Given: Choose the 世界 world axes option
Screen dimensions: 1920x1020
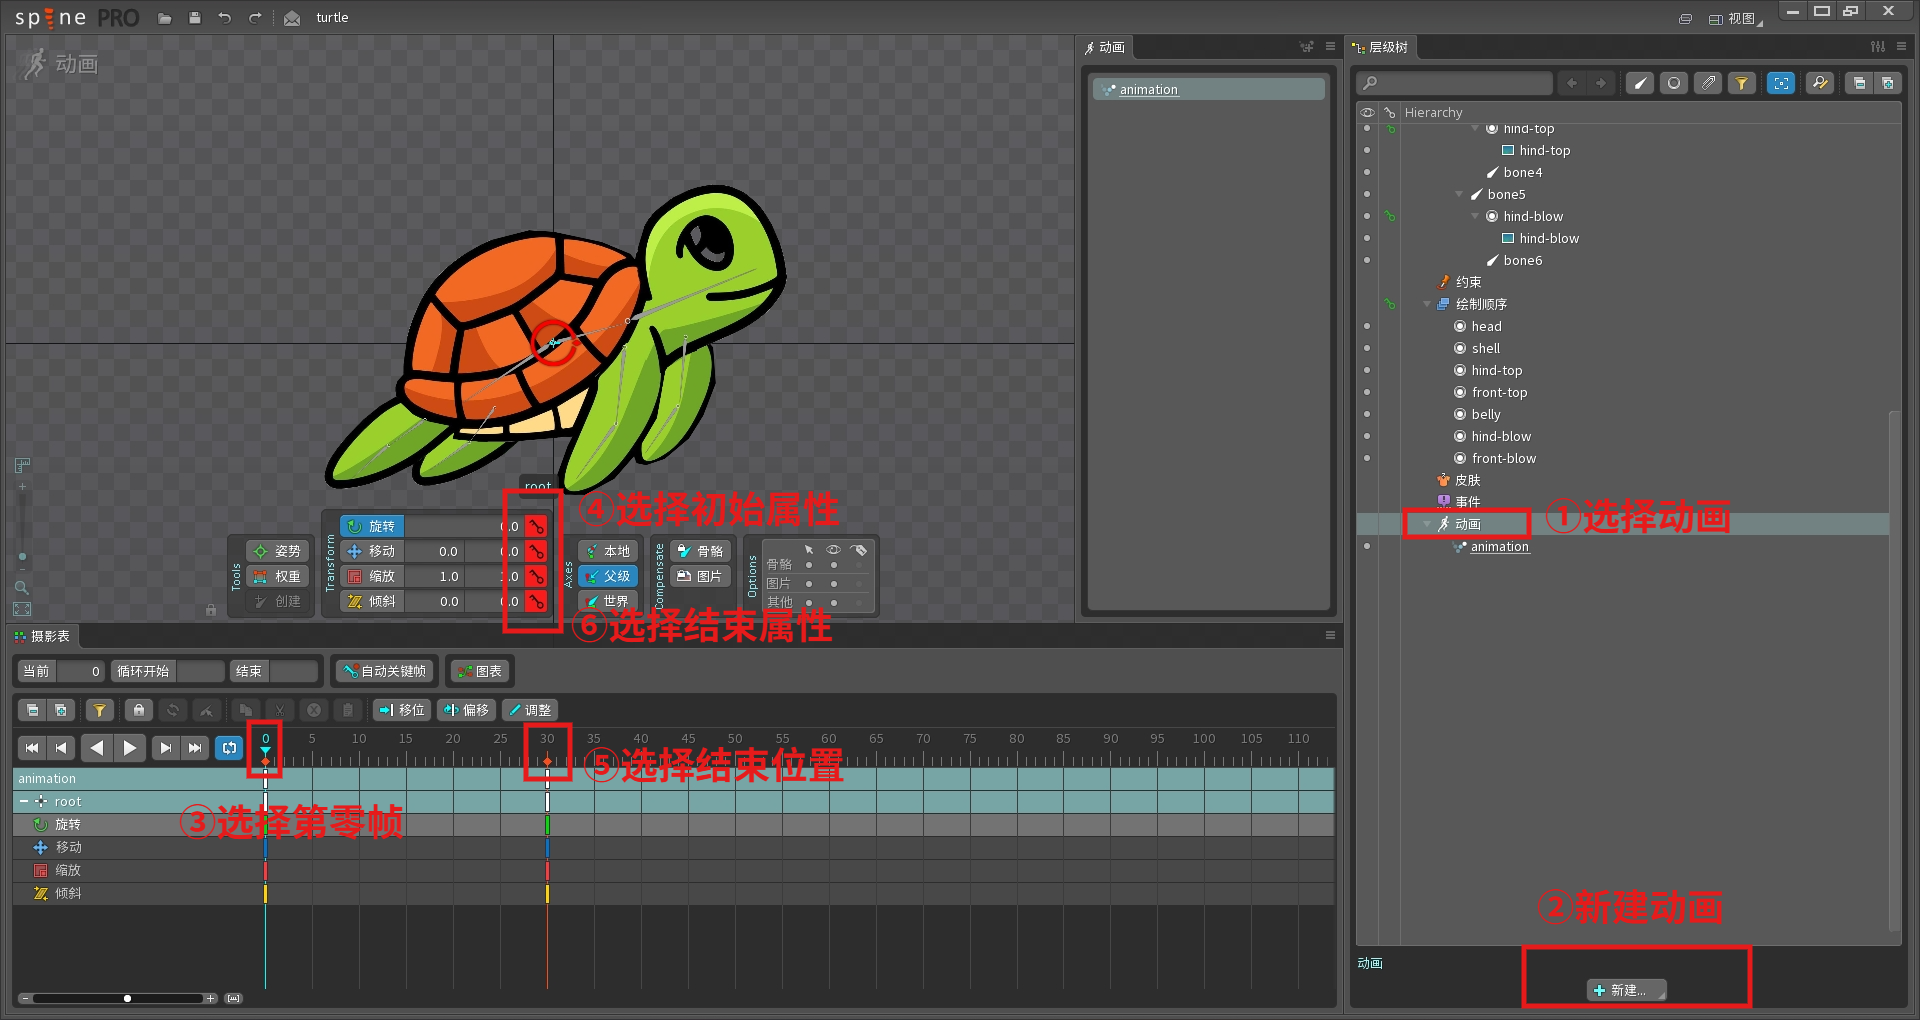Looking at the screenshot, I should [607, 601].
